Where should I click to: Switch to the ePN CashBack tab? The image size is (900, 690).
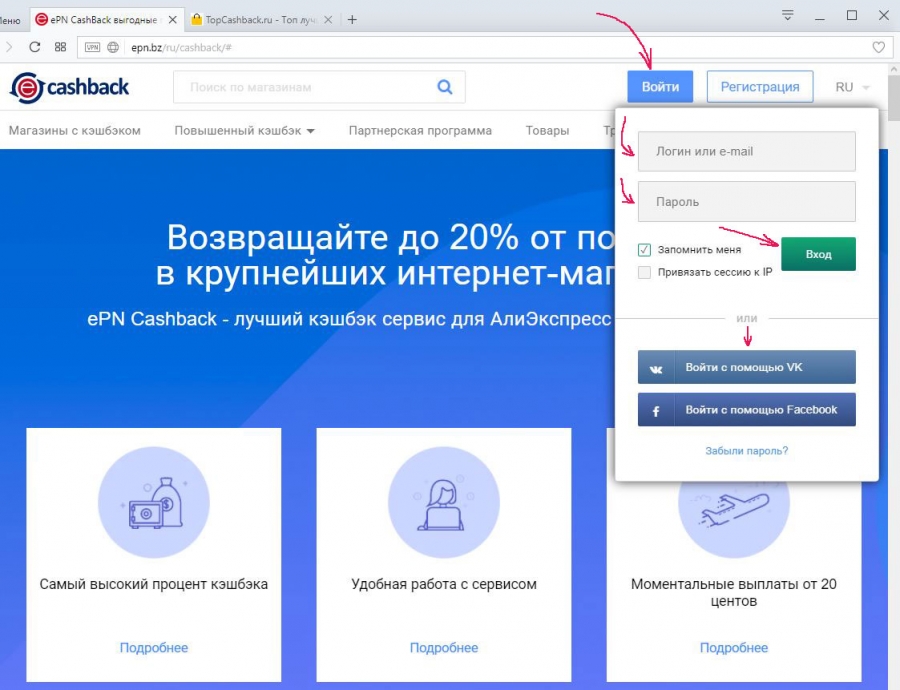pyautogui.click(x=107, y=20)
